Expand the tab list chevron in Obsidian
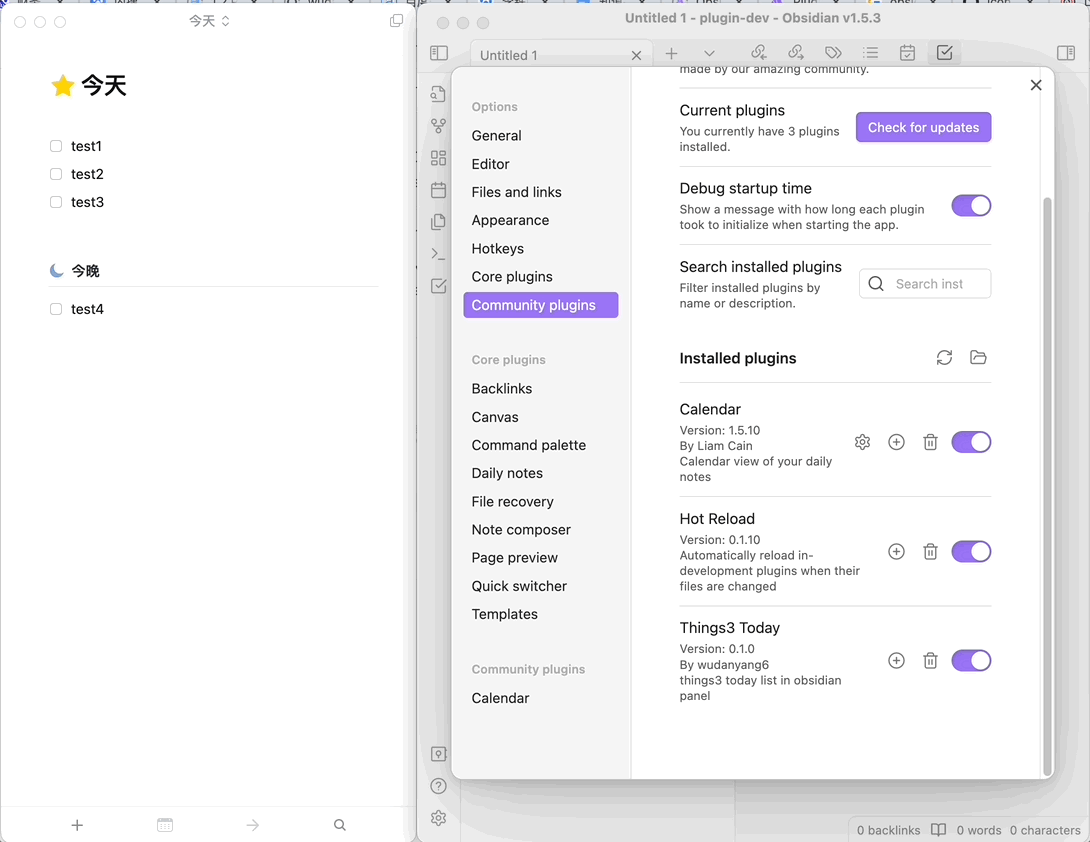Screen dimensions: 1090x842 (709, 53)
